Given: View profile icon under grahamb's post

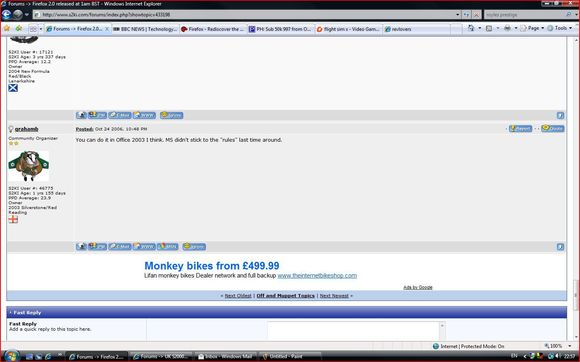Looking at the screenshot, I should 81,247.
